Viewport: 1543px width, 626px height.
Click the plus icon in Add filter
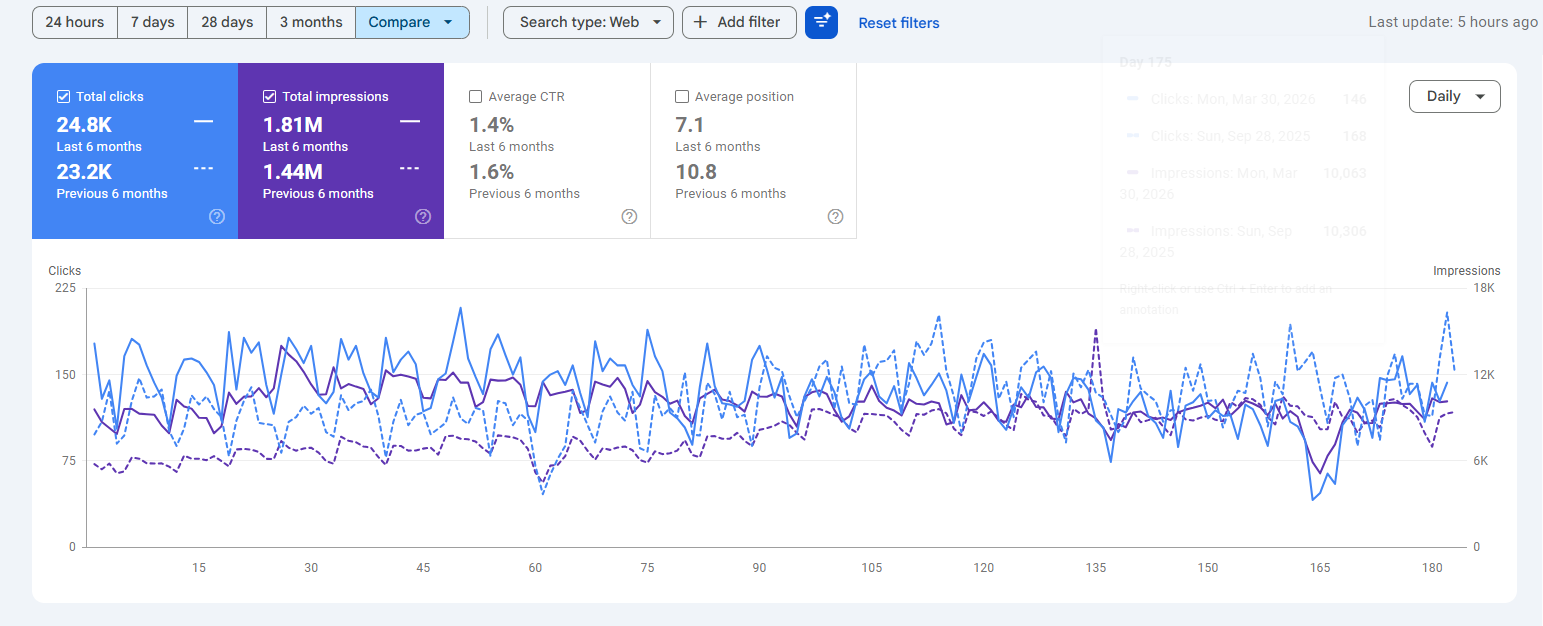(x=700, y=22)
